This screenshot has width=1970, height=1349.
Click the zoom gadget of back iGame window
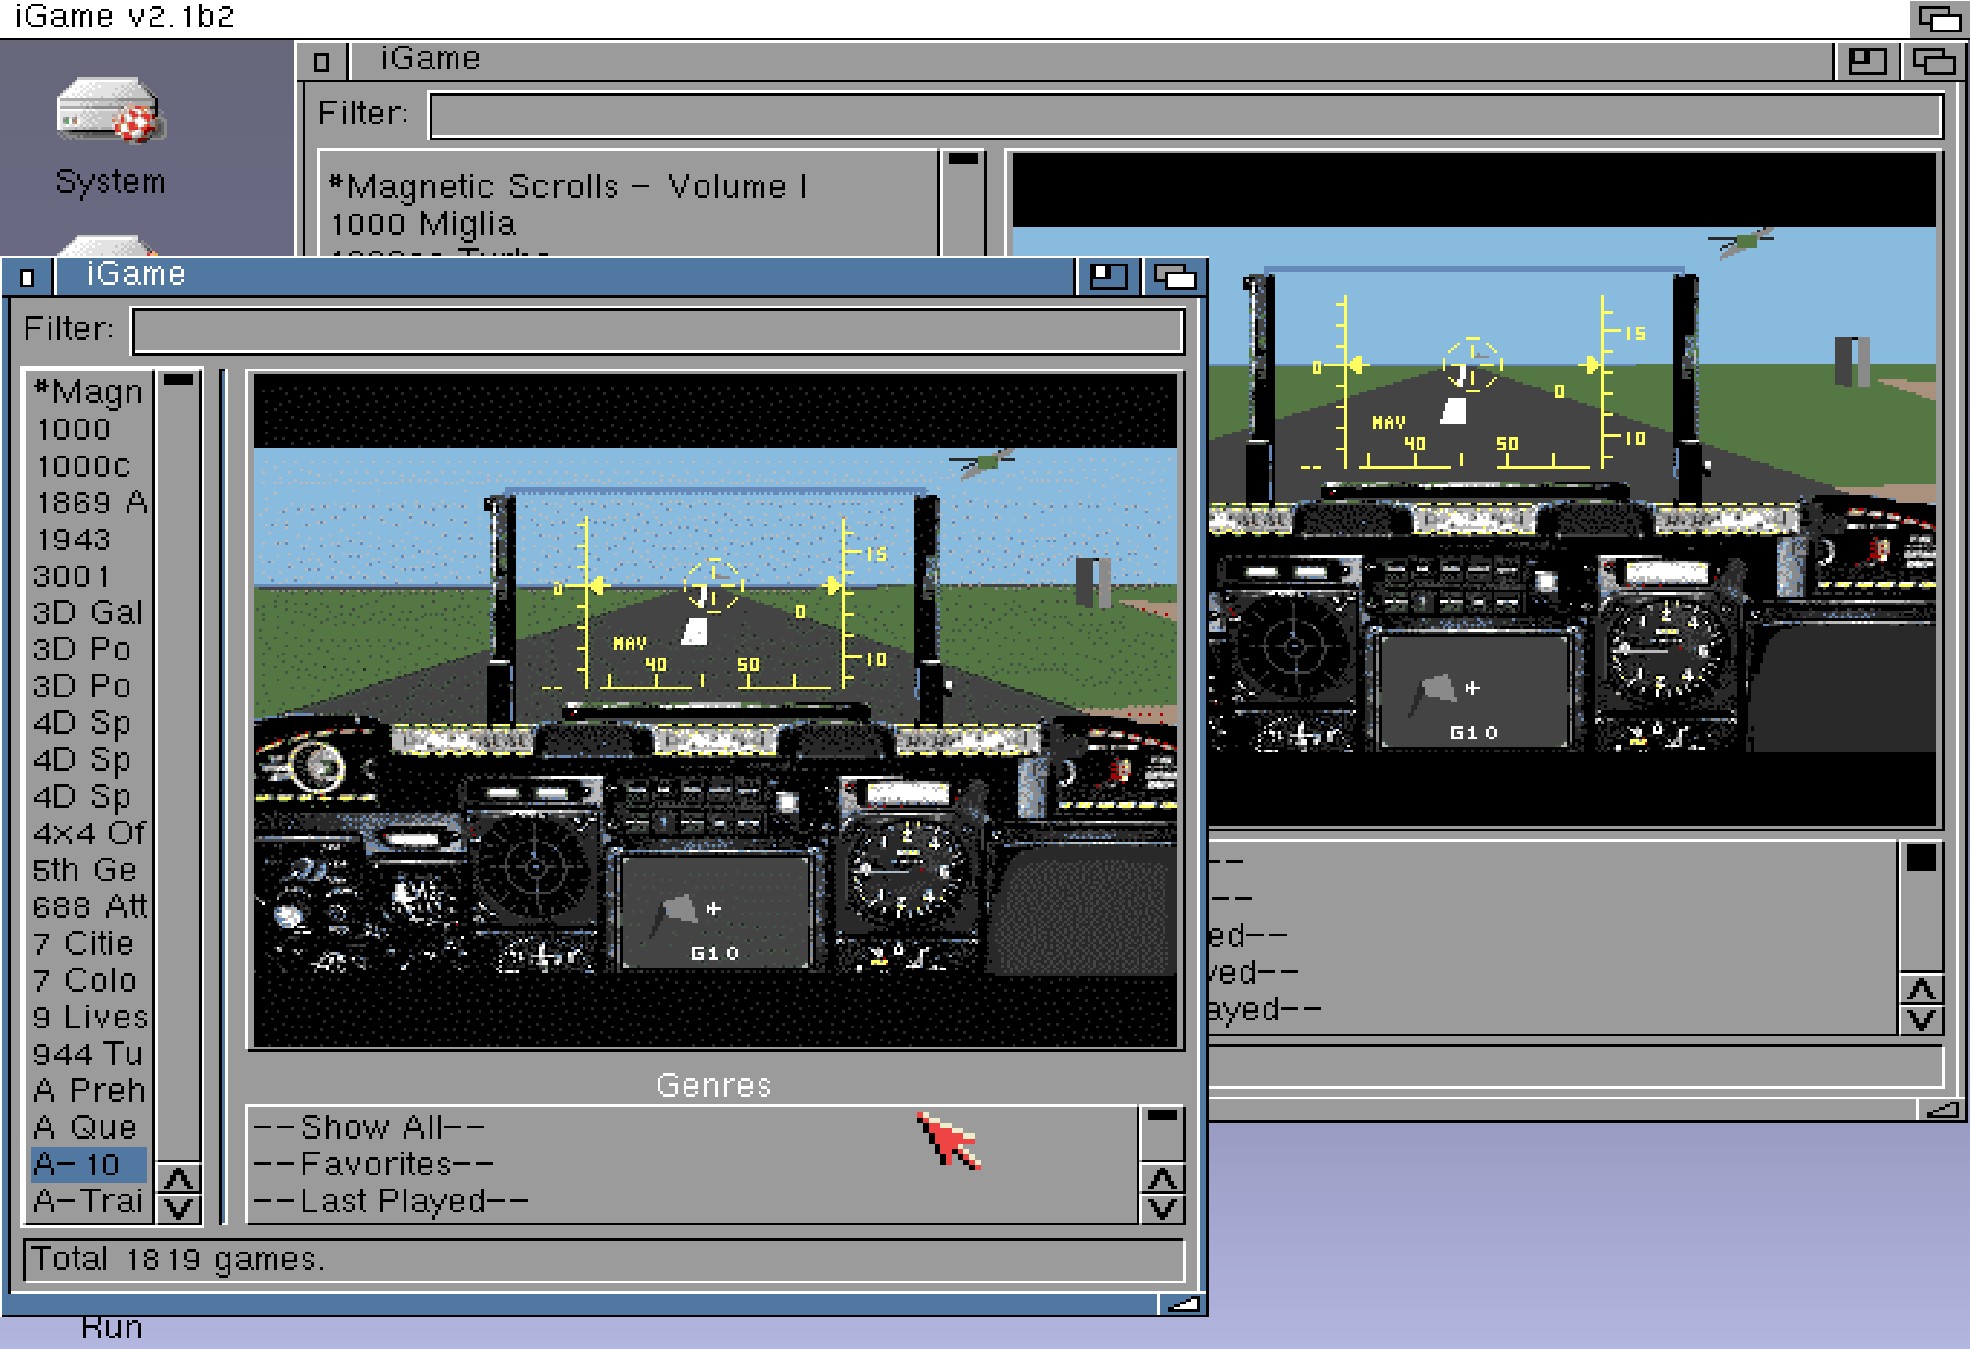click(1866, 62)
